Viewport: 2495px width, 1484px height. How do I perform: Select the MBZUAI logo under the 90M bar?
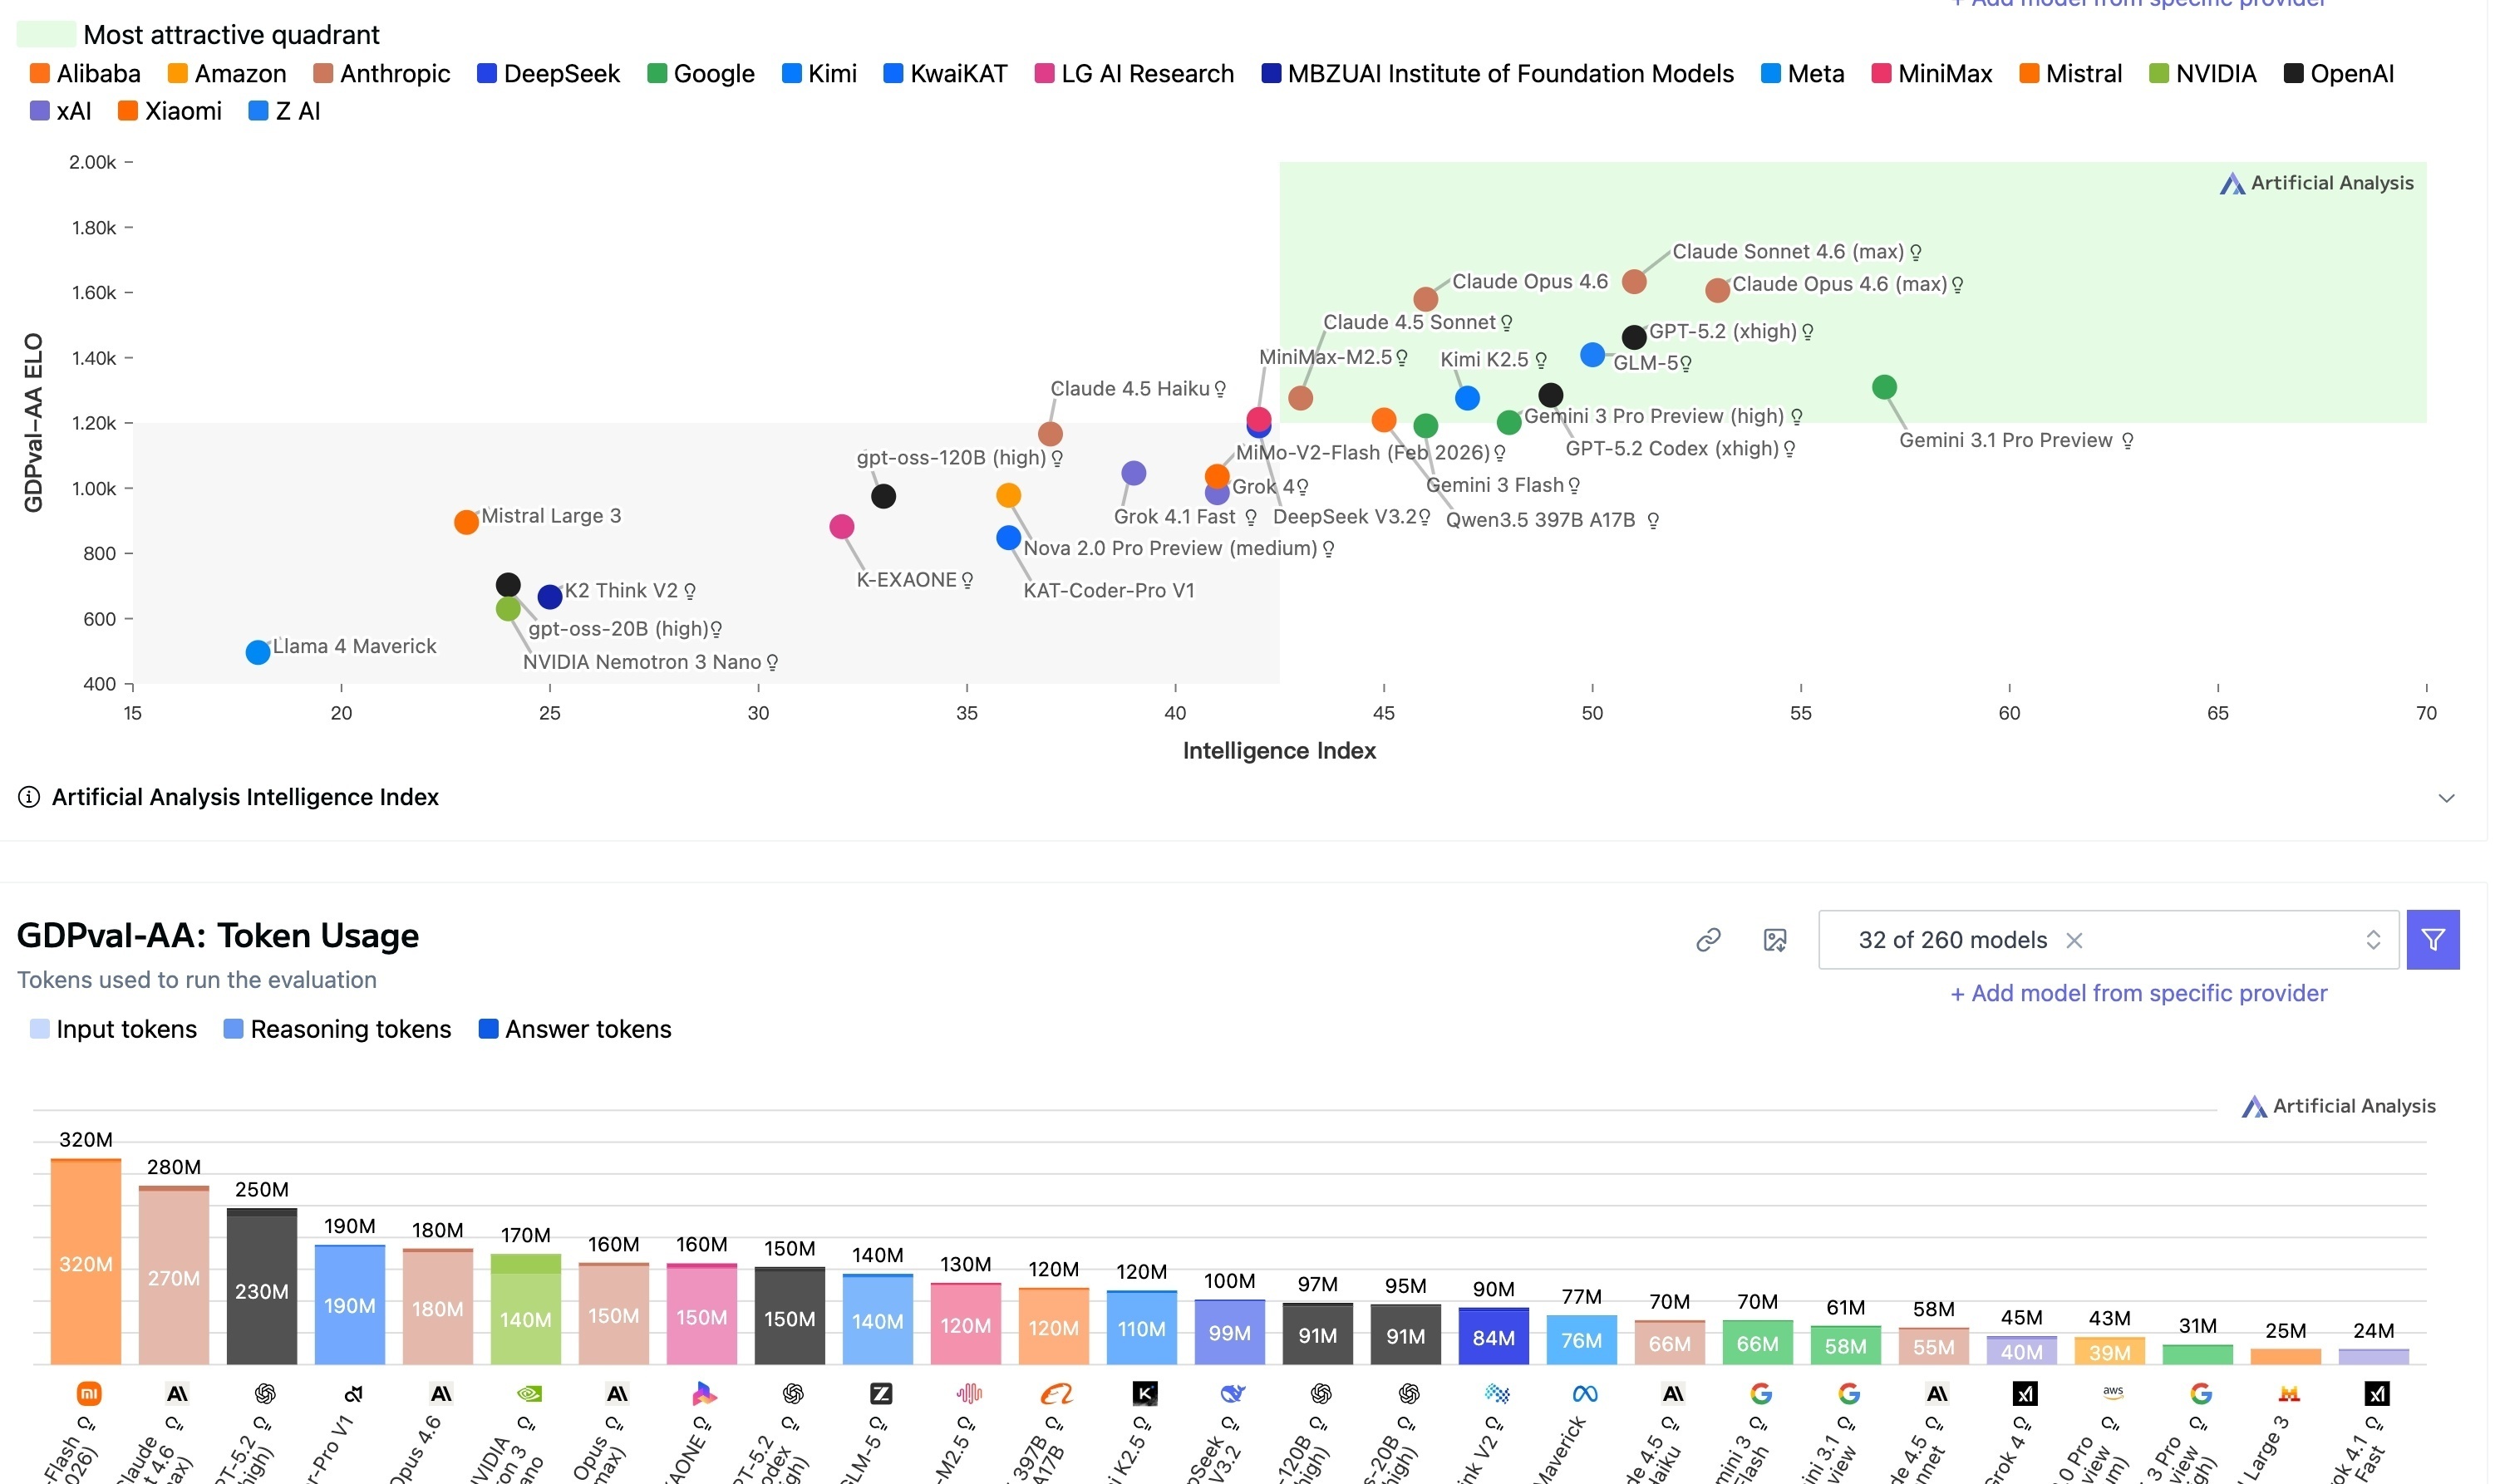pyautogui.click(x=1496, y=1393)
